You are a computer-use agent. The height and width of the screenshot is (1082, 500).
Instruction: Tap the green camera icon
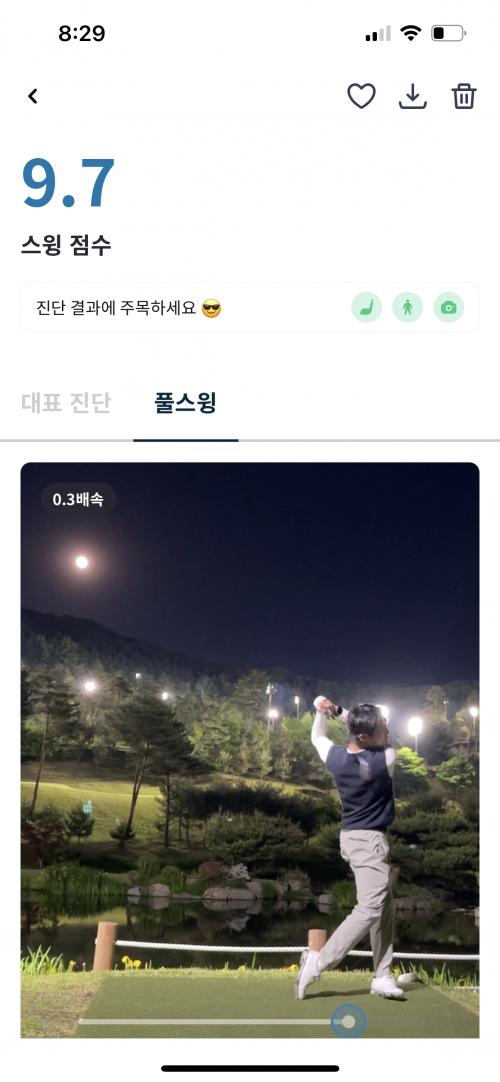448,308
